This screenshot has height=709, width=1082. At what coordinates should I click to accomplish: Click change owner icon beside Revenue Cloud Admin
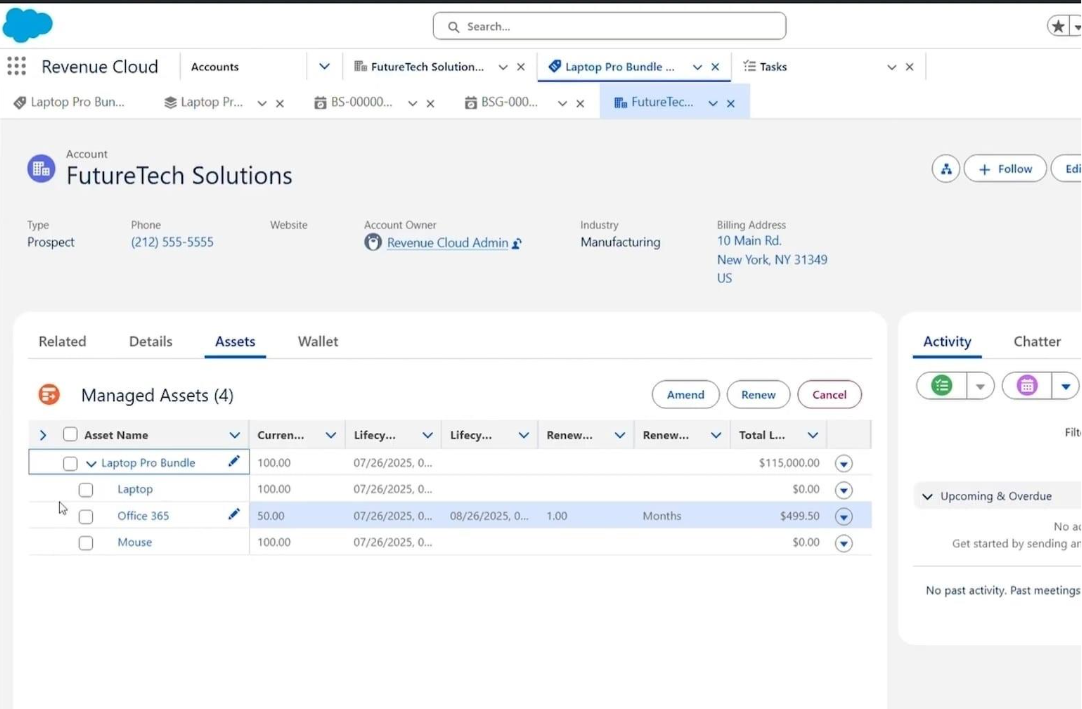tap(517, 243)
